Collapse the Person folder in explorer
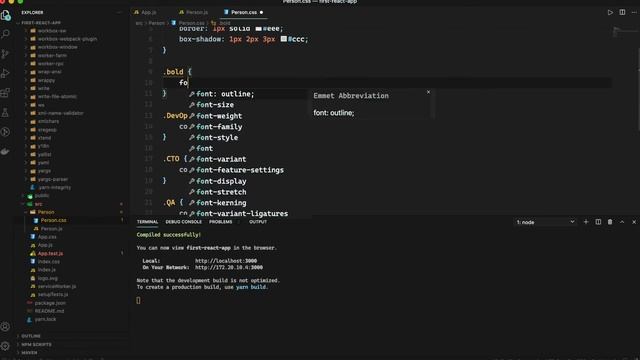Screen dimensions: 640x360 (x=46, y=212)
